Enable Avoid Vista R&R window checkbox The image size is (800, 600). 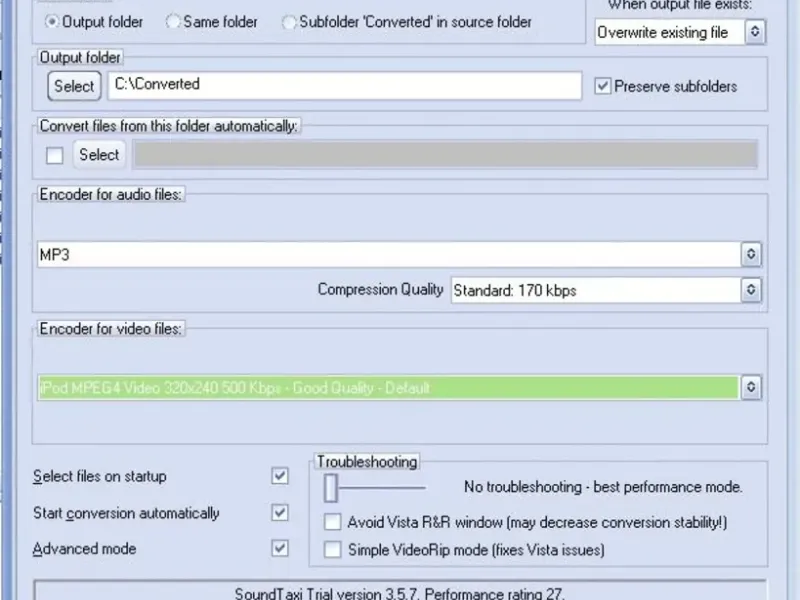(x=333, y=522)
